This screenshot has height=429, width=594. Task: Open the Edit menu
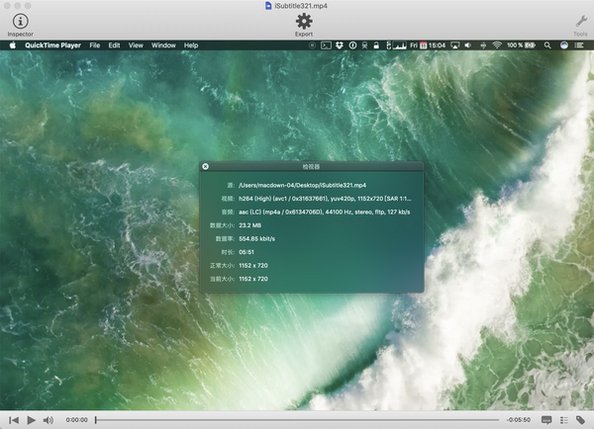(x=114, y=45)
